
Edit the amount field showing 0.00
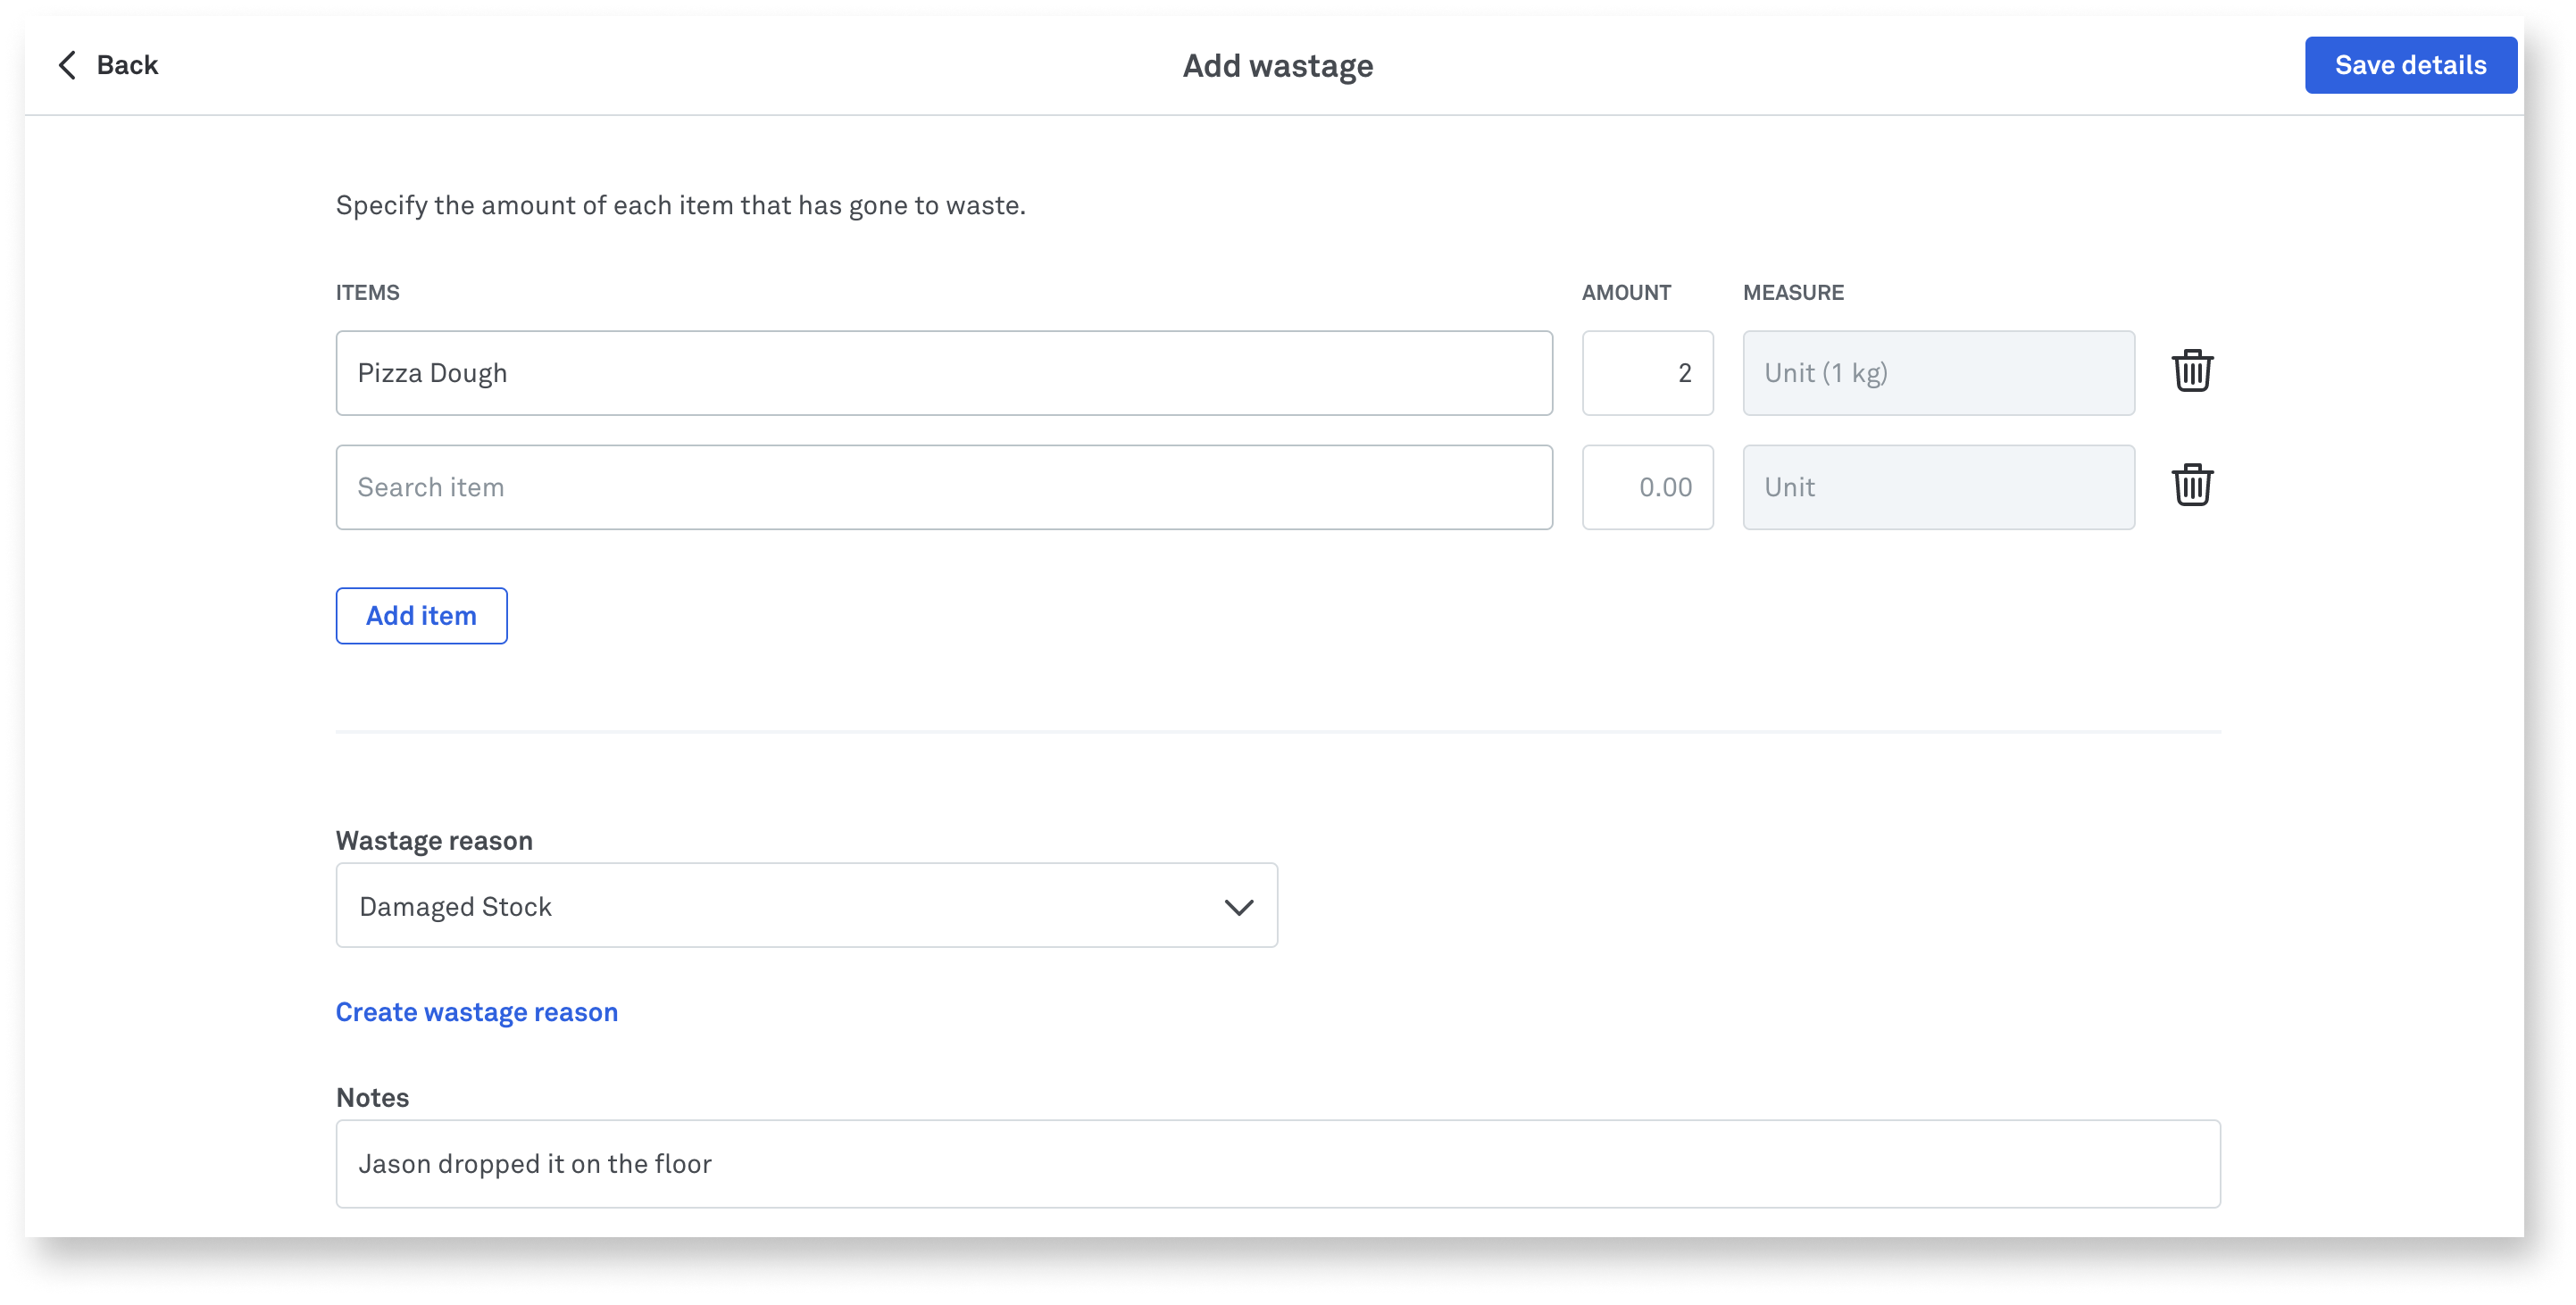(x=1647, y=487)
